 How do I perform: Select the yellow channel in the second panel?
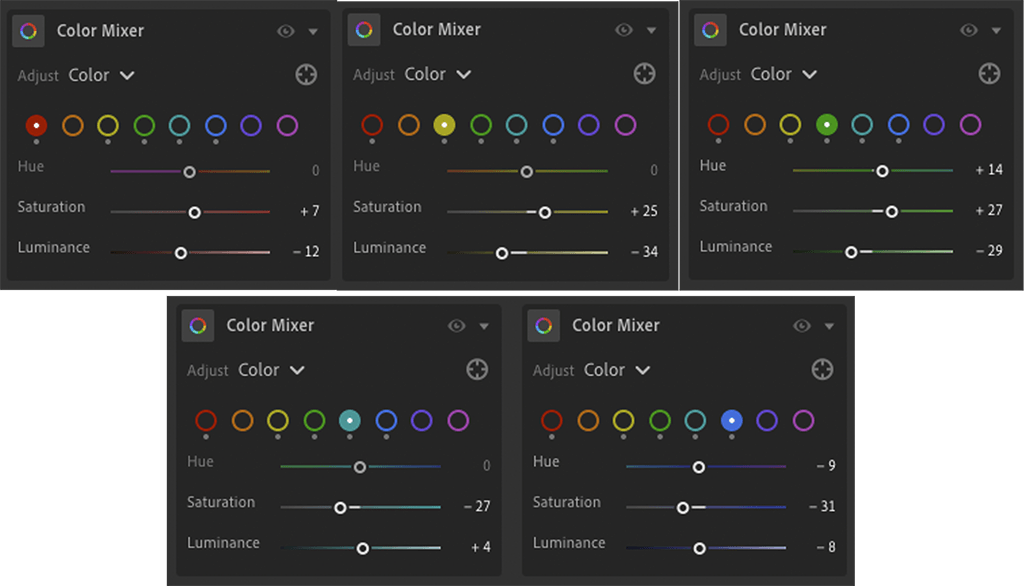click(x=444, y=127)
